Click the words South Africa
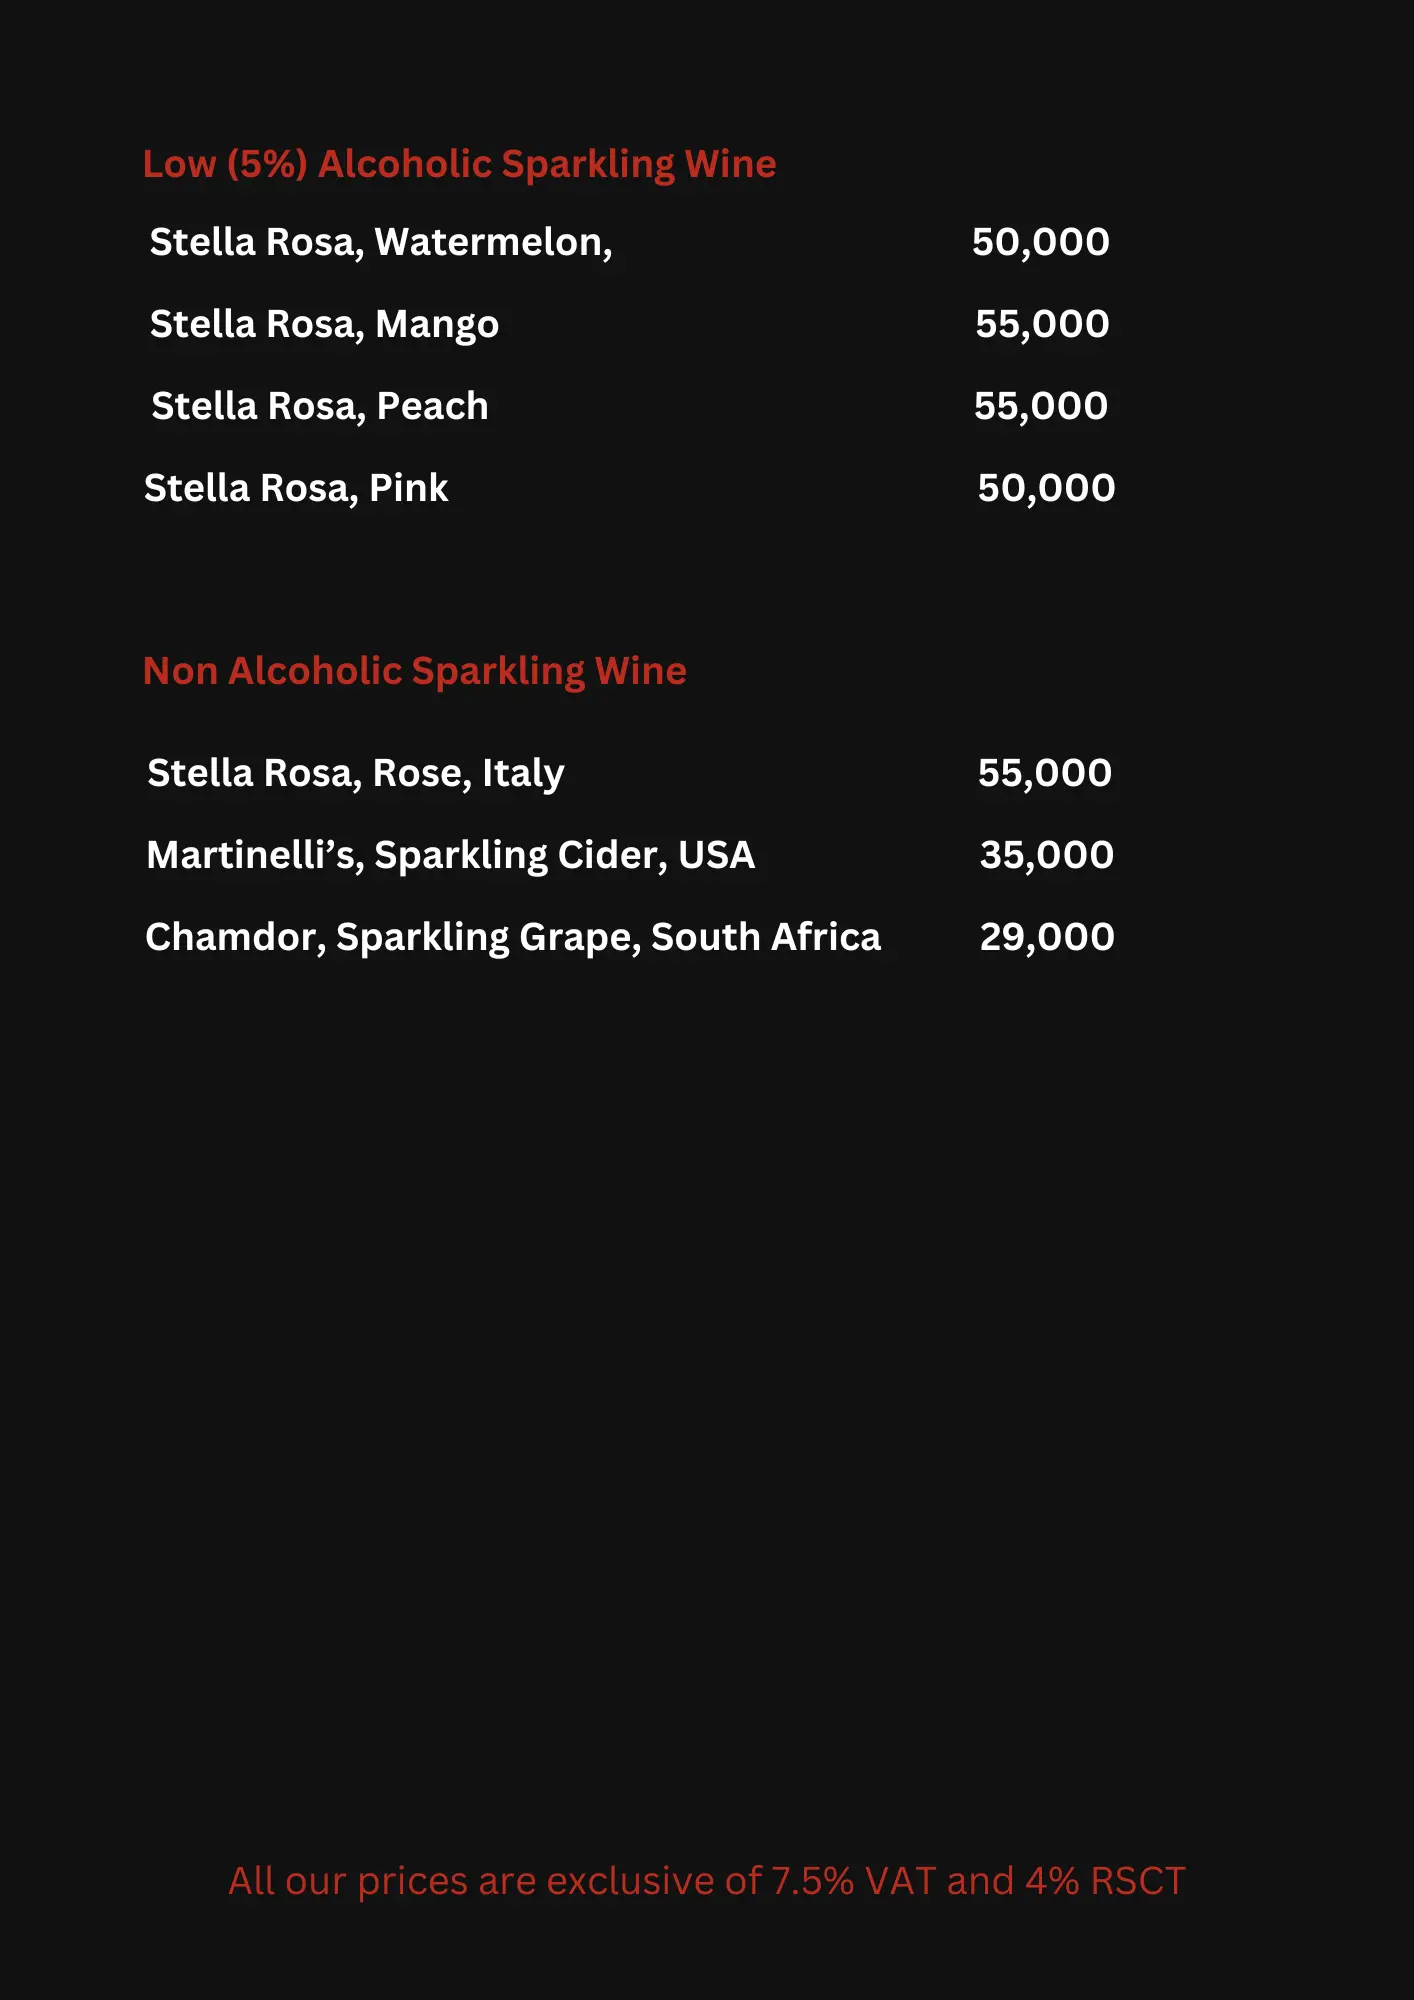The width and height of the screenshot is (1414, 2000). click(x=766, y=937)
